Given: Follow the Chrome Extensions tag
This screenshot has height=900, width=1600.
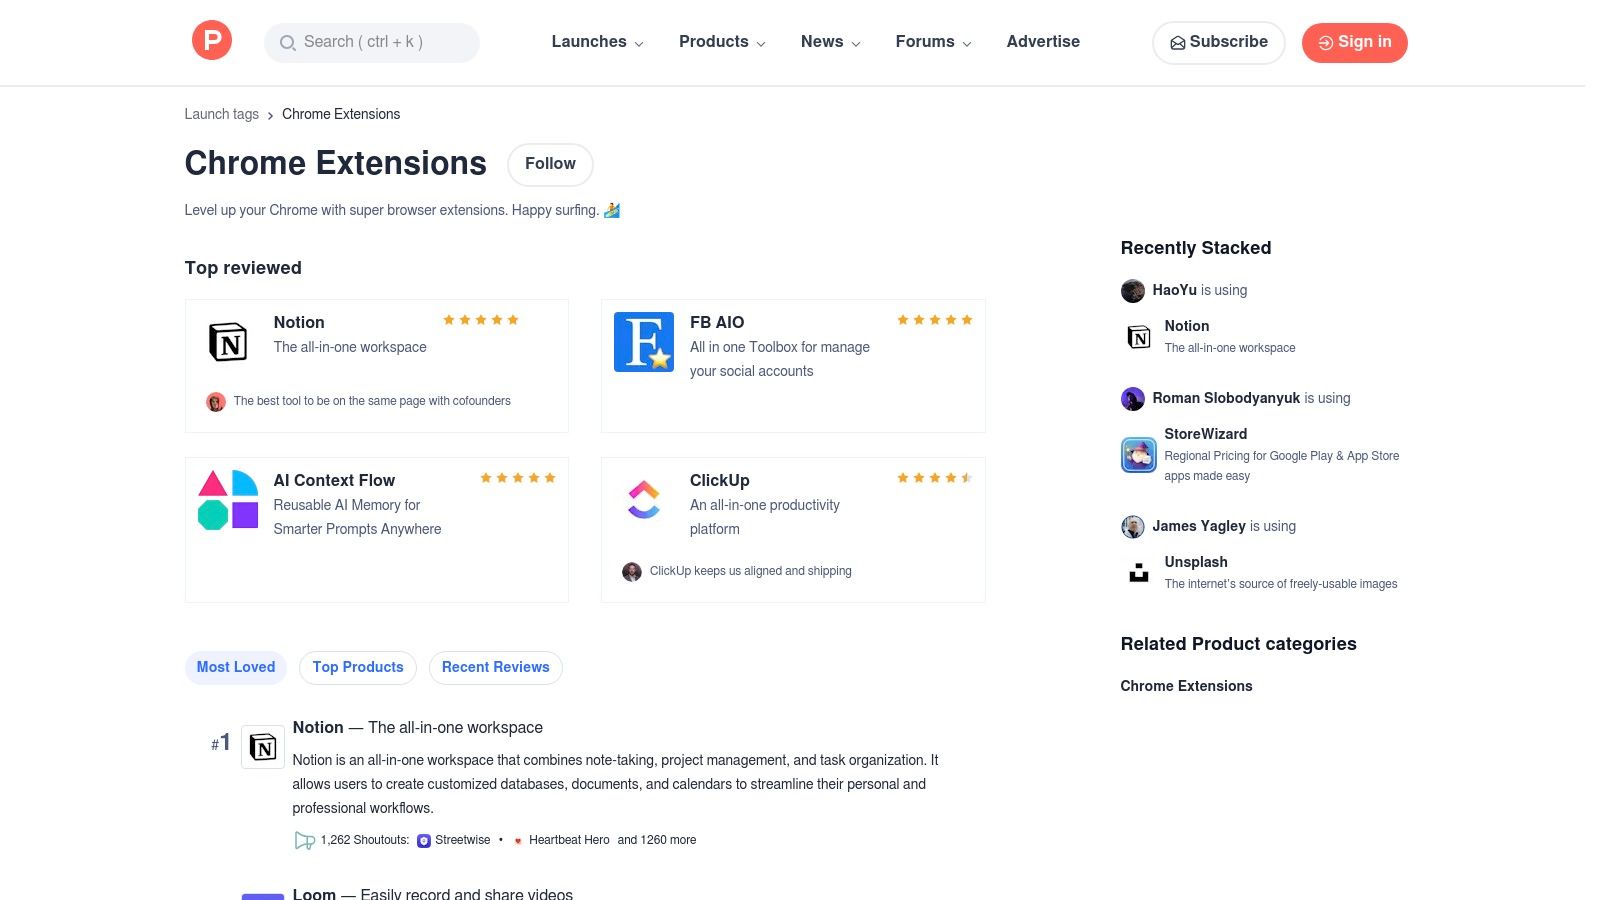Looking at the screenshot, I should tap(549, 164).
